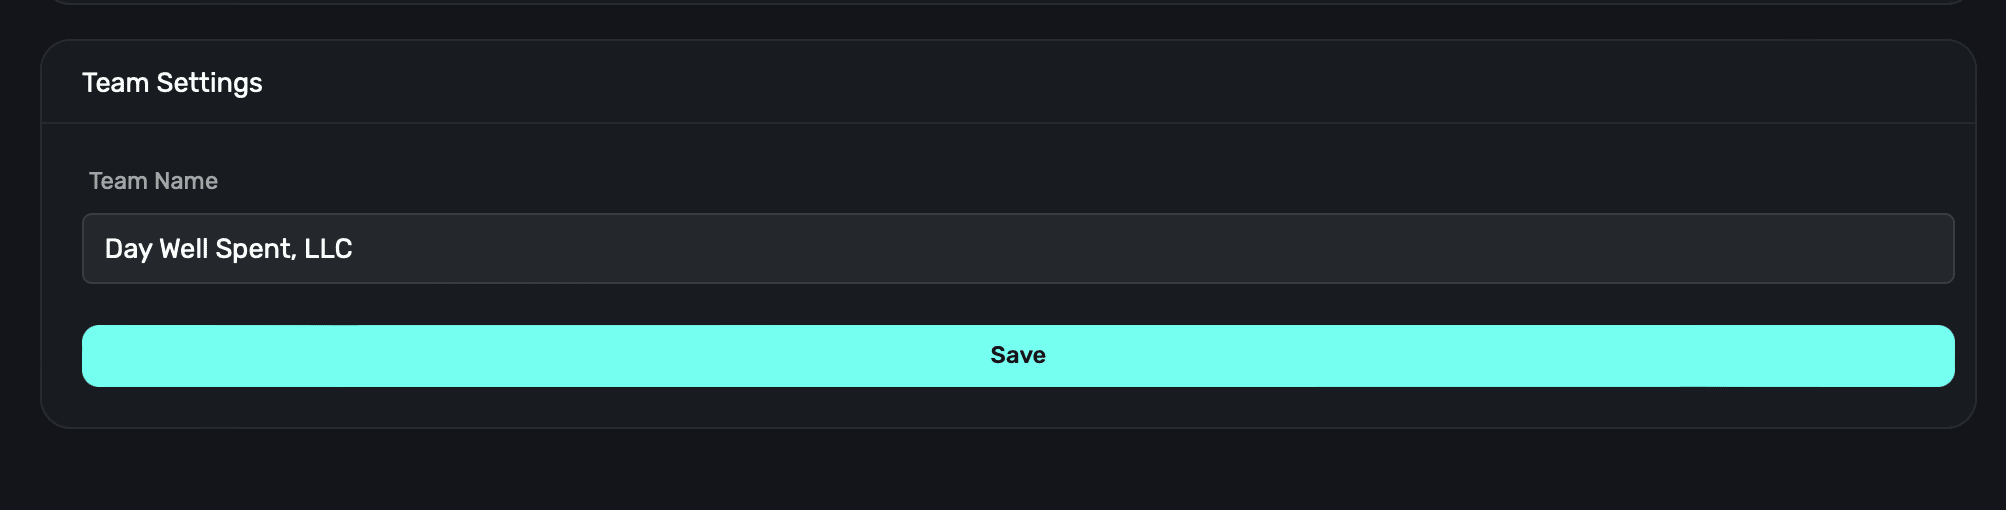The image size is (2006, 510).
Task: Click the Team Name field label
Action: pyautogui.click(x=153, y=181)
